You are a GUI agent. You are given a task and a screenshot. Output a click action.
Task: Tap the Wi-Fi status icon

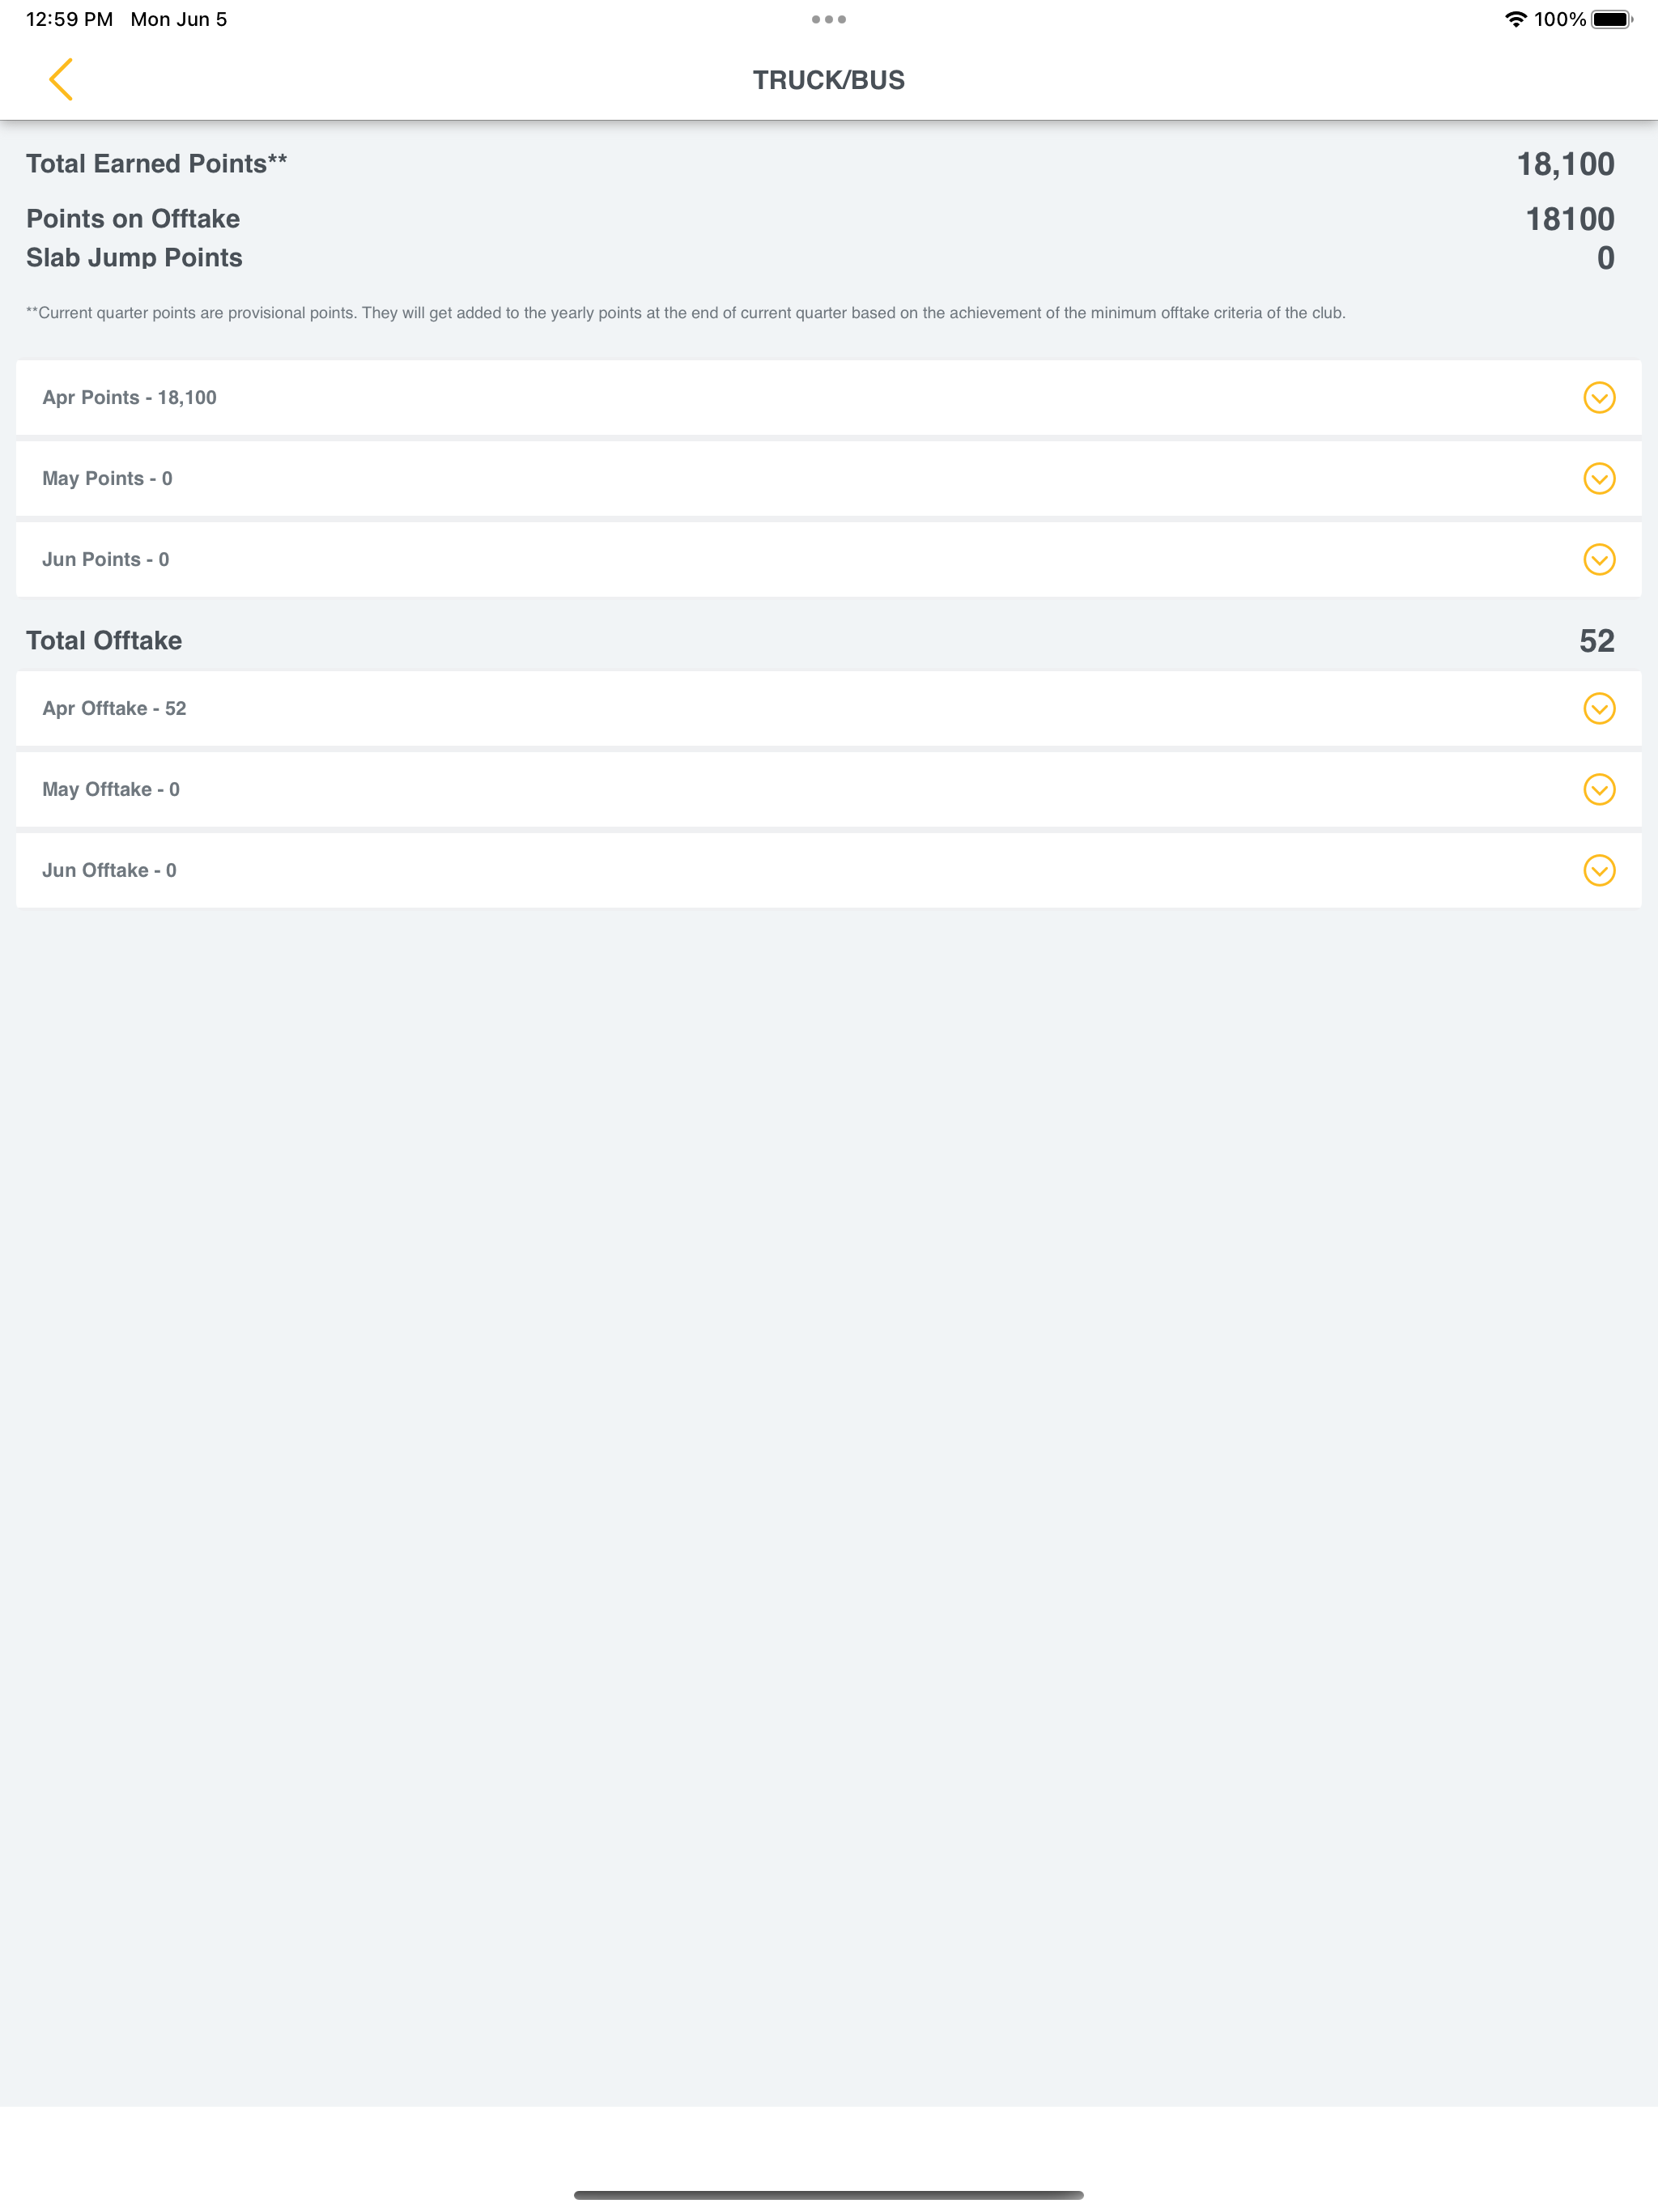click(x=1515, y=19)
